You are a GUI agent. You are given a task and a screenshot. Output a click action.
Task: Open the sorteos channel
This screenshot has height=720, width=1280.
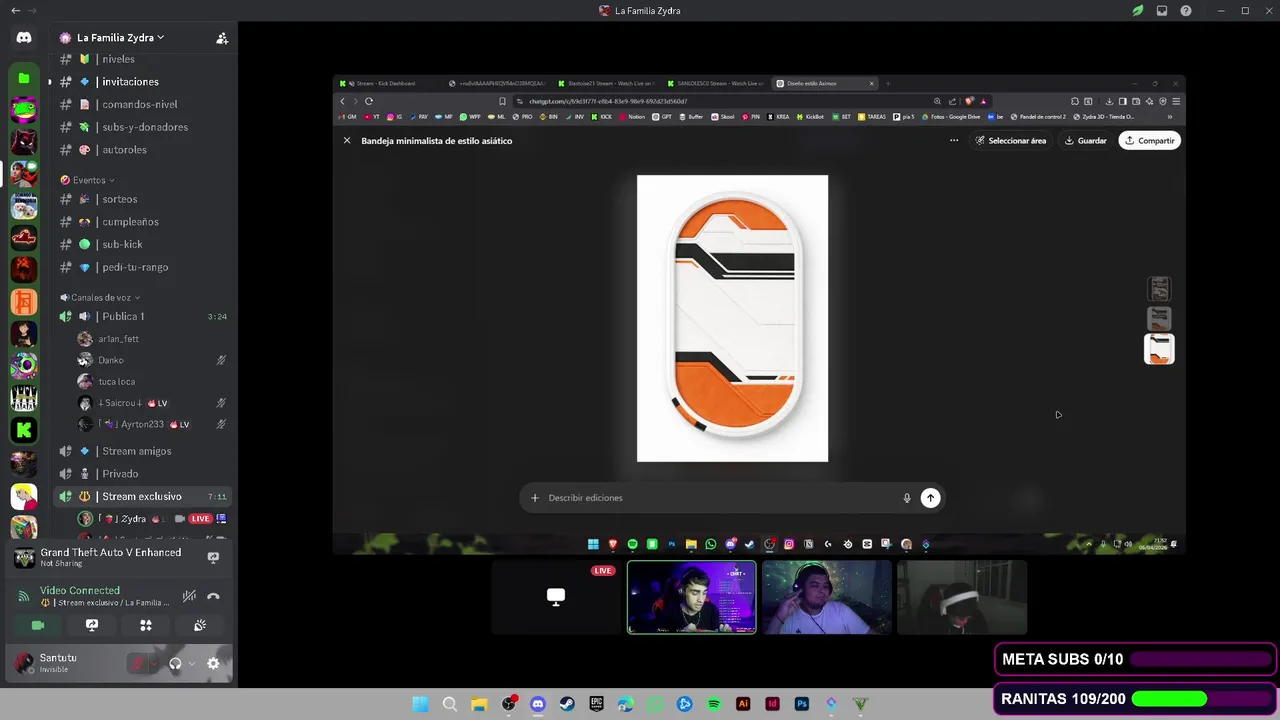143,199
